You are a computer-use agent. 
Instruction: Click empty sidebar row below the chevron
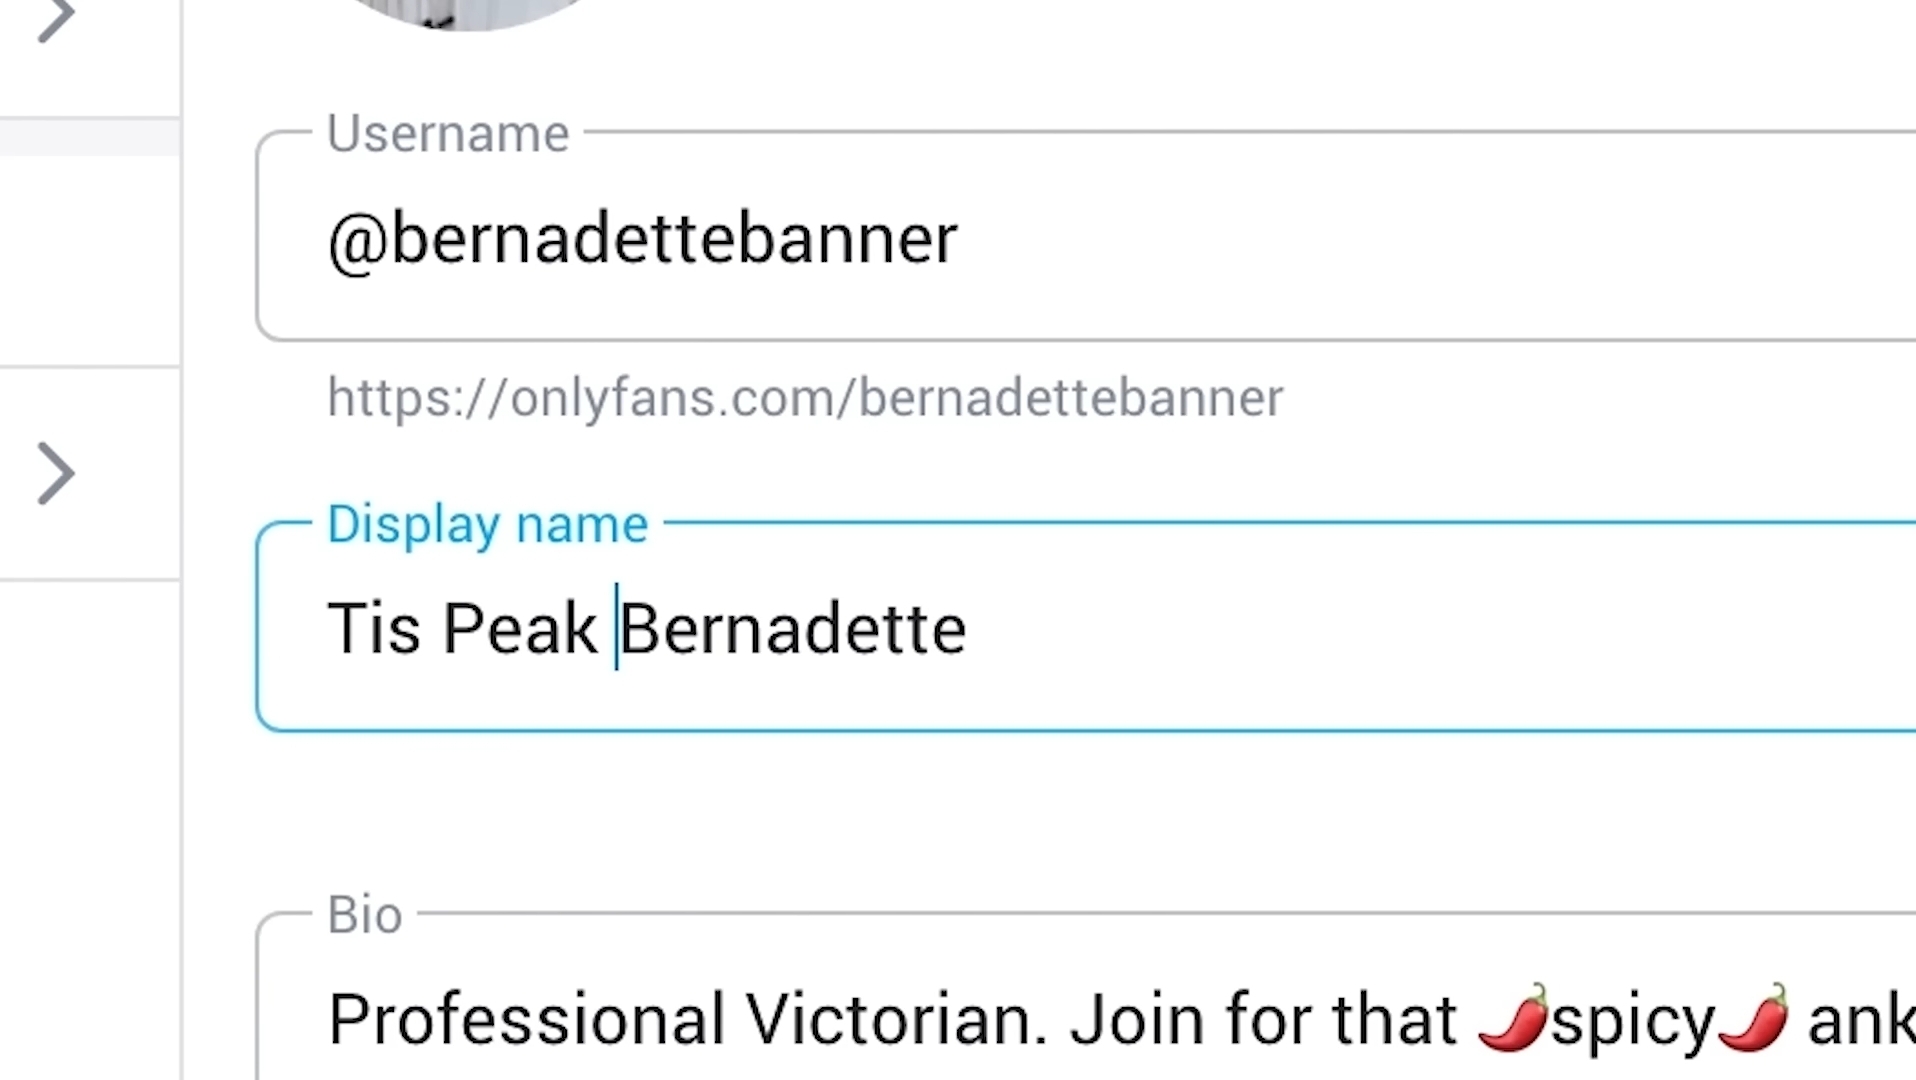pos(90,830)
